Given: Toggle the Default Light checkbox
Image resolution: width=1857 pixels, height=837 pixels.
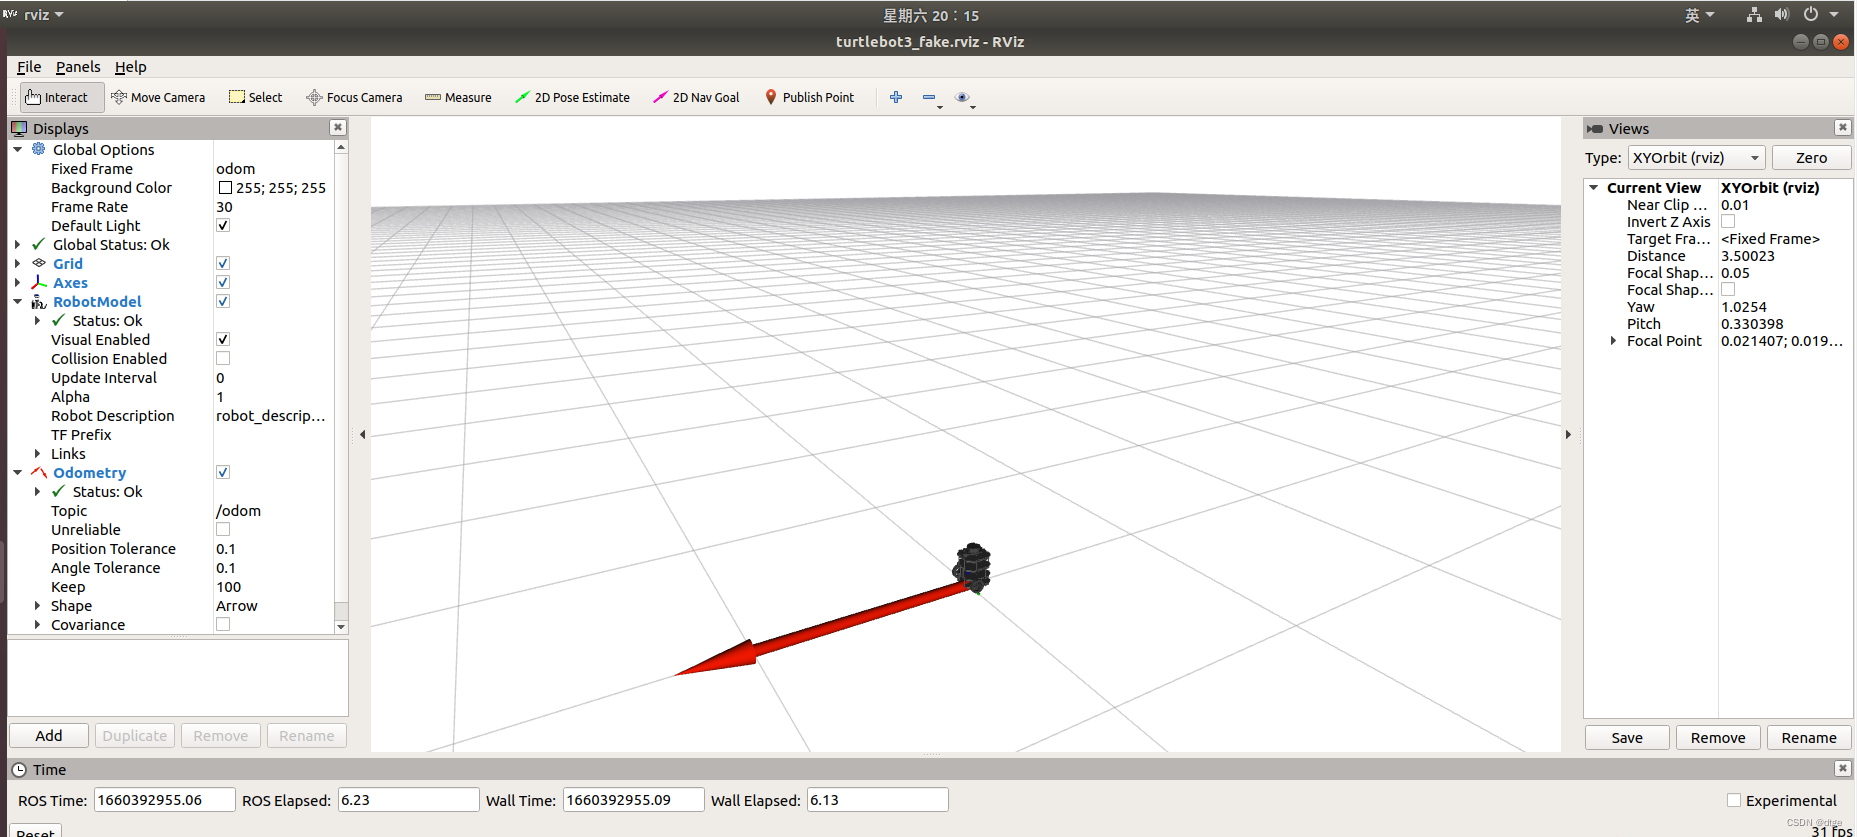Looking at the screenshot, I should tap(223, 225).
